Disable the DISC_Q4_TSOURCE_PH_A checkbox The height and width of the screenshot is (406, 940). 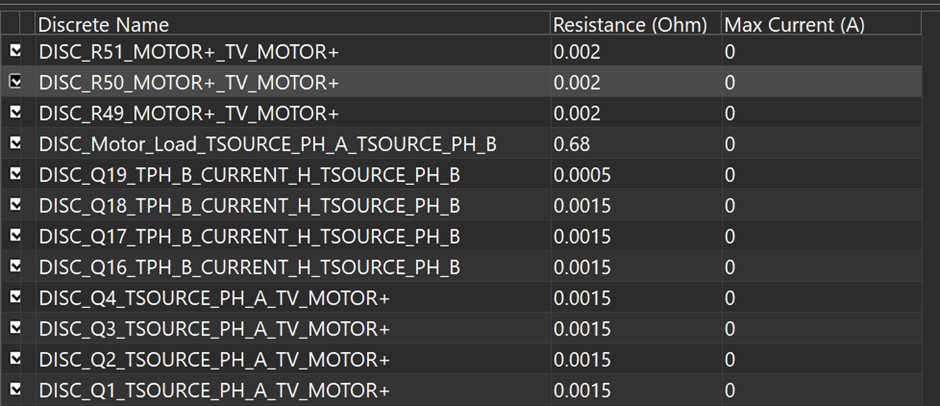click(x=16, y=298)
